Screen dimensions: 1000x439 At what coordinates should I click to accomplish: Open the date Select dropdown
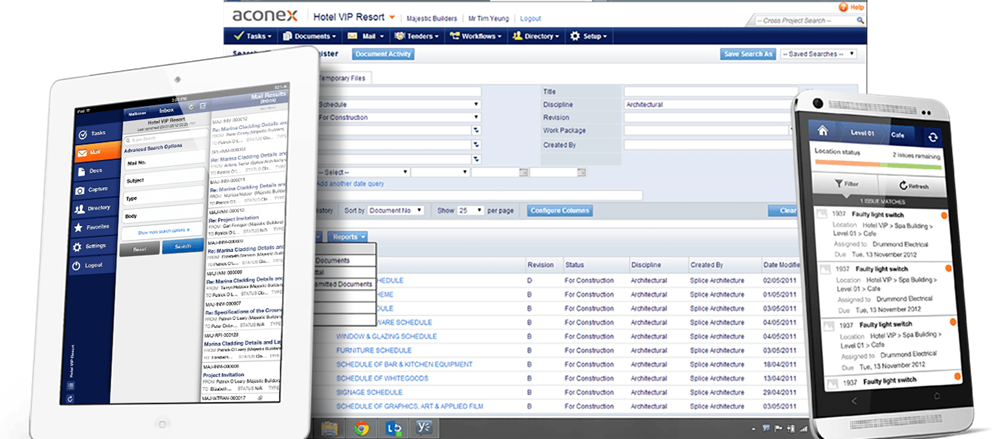click(x=362, y=172)
